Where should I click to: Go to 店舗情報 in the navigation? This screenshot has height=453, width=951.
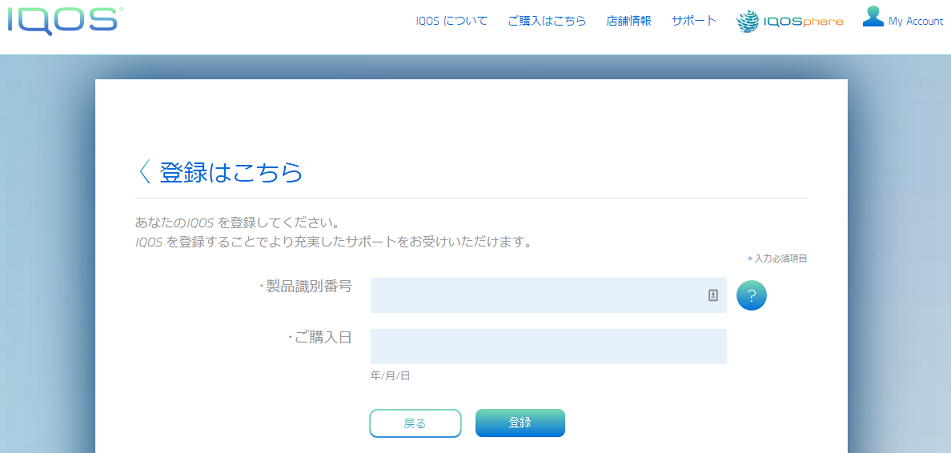click(x=628, y=21)
